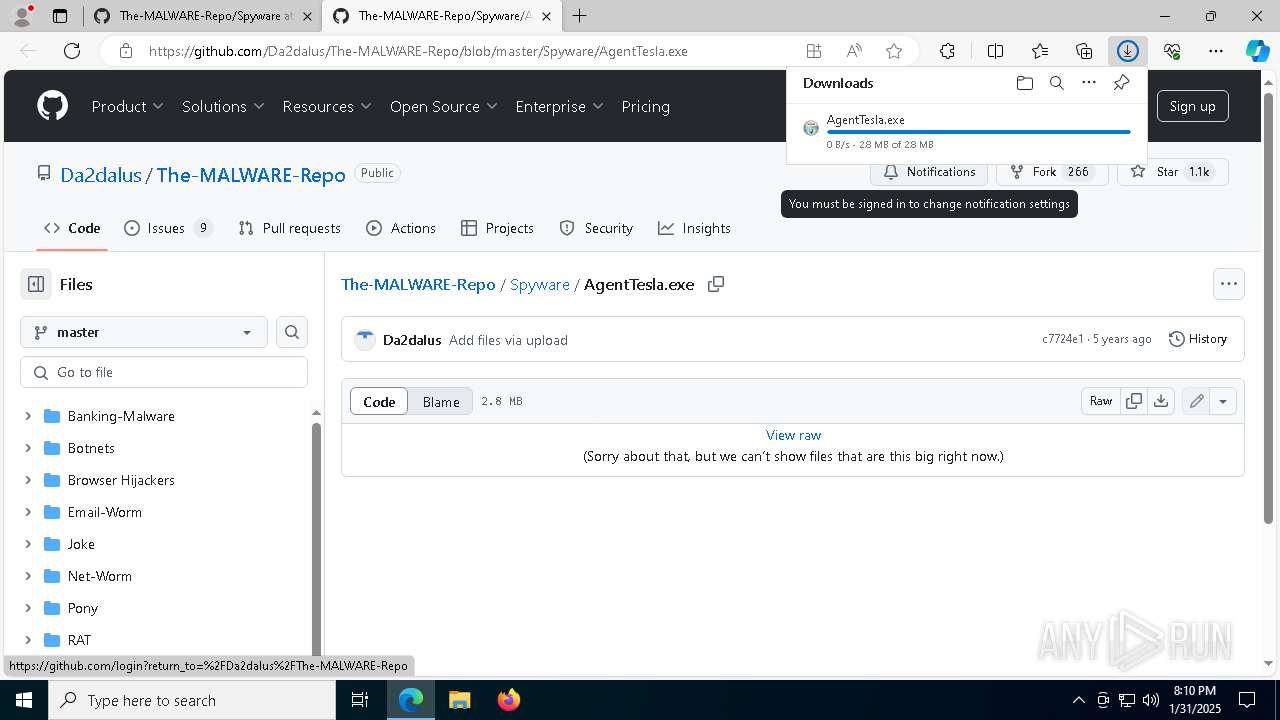
Task: Expand the Solutions menu
Action: [223, 106]
